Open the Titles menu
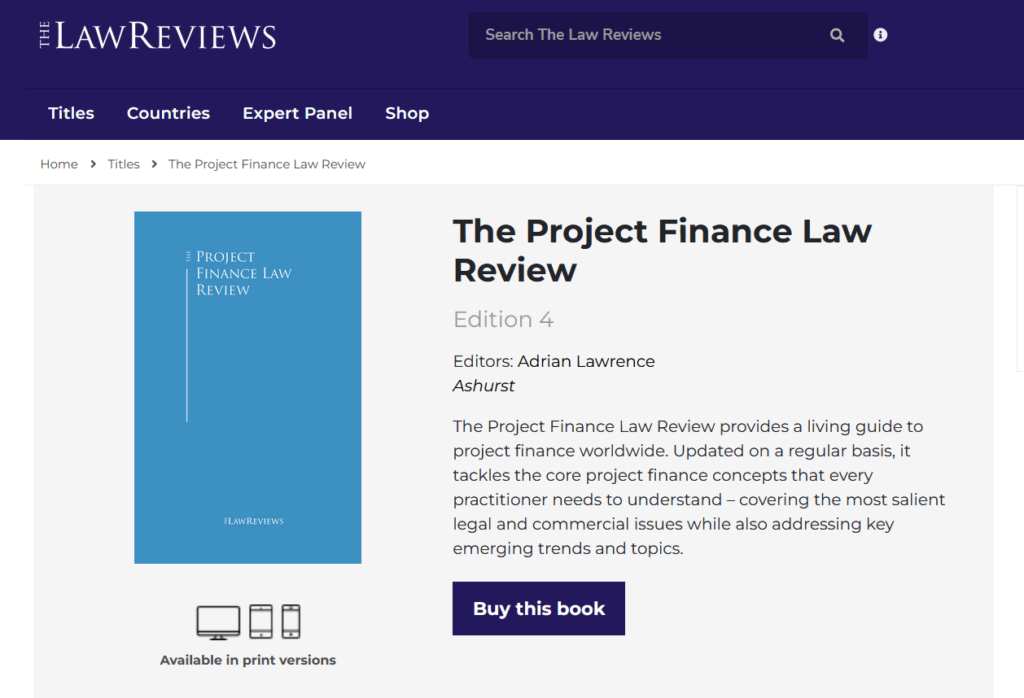 (x=71, y=113)
